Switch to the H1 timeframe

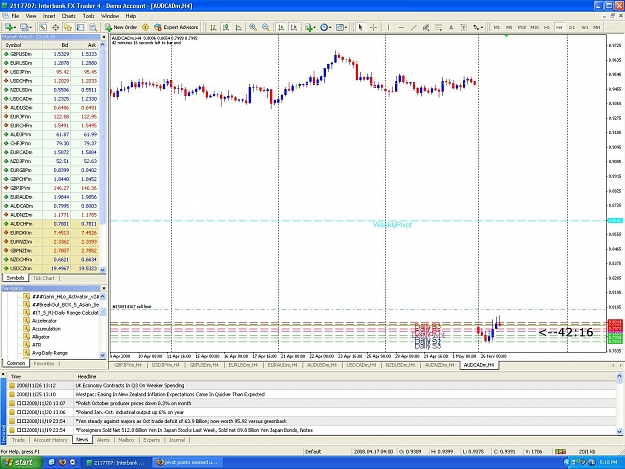click(547, 27)
